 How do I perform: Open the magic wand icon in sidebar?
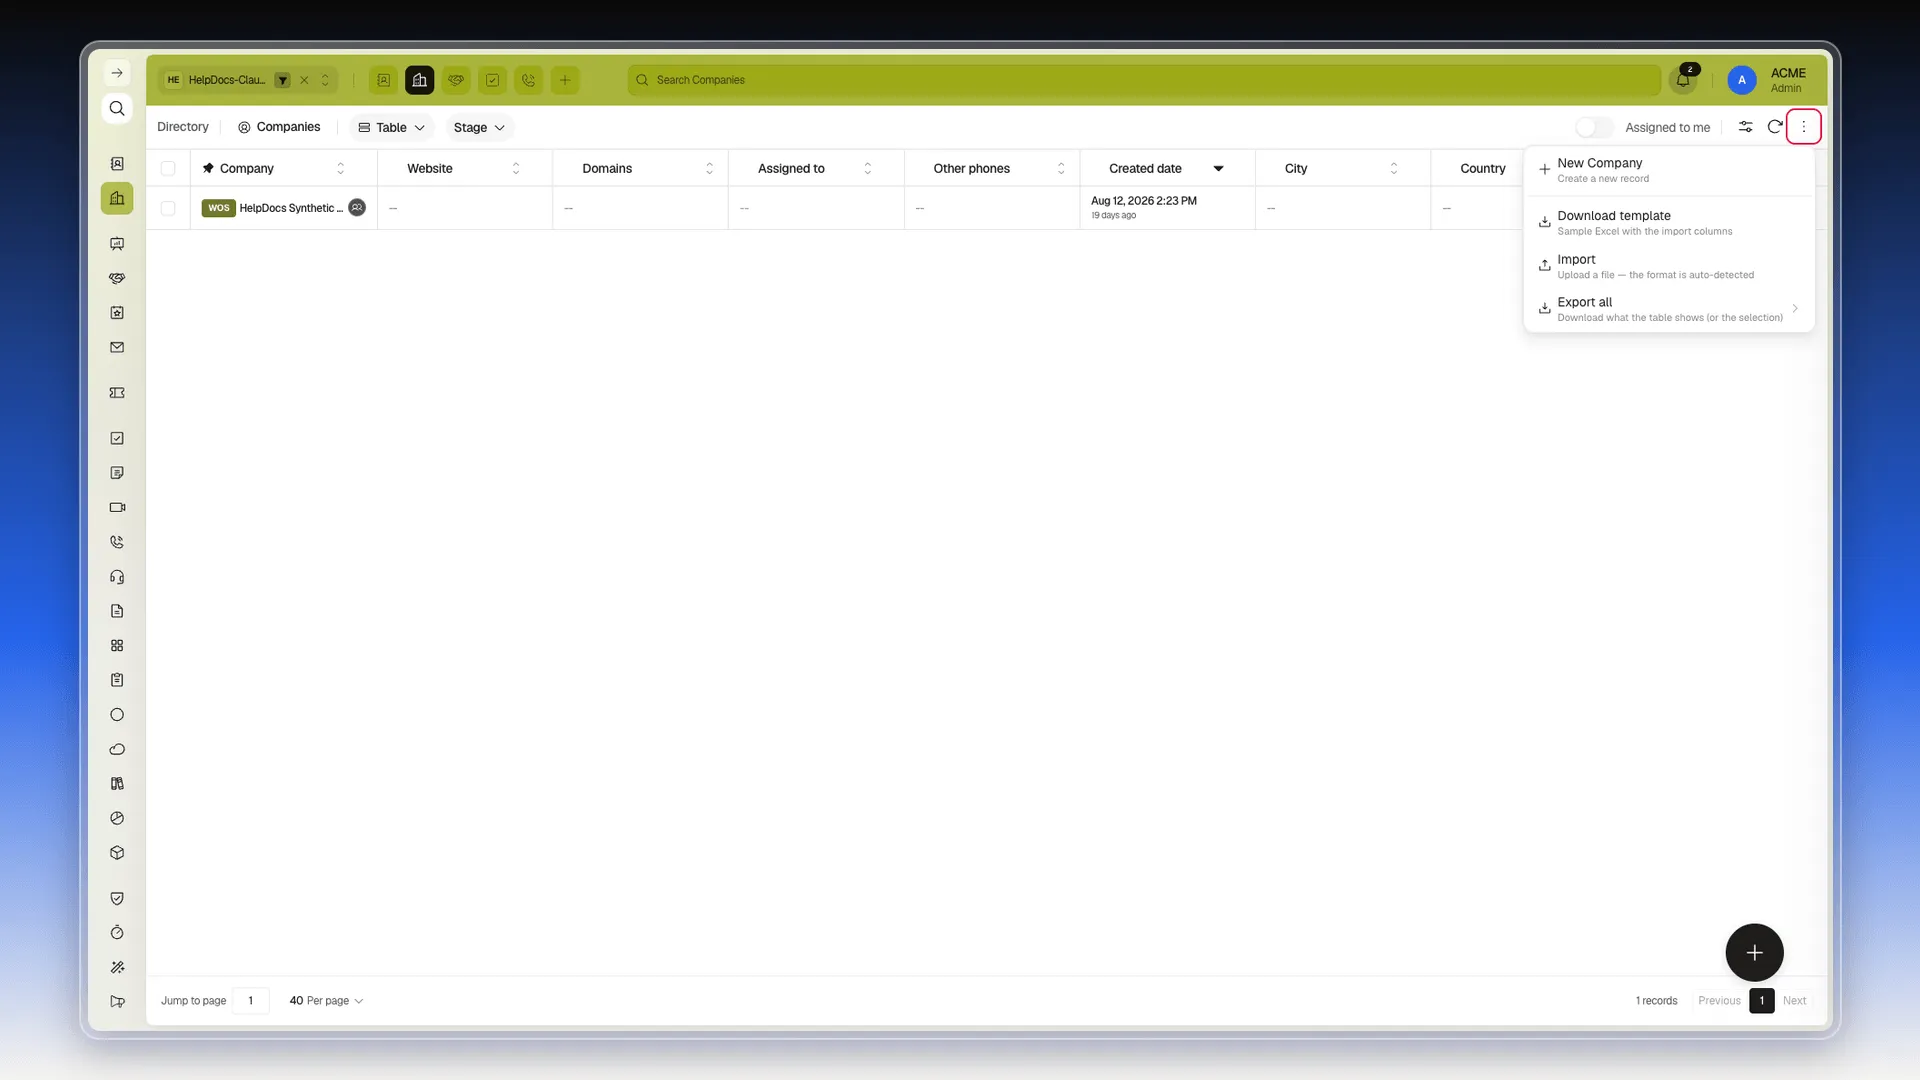(x=117, y=967)
